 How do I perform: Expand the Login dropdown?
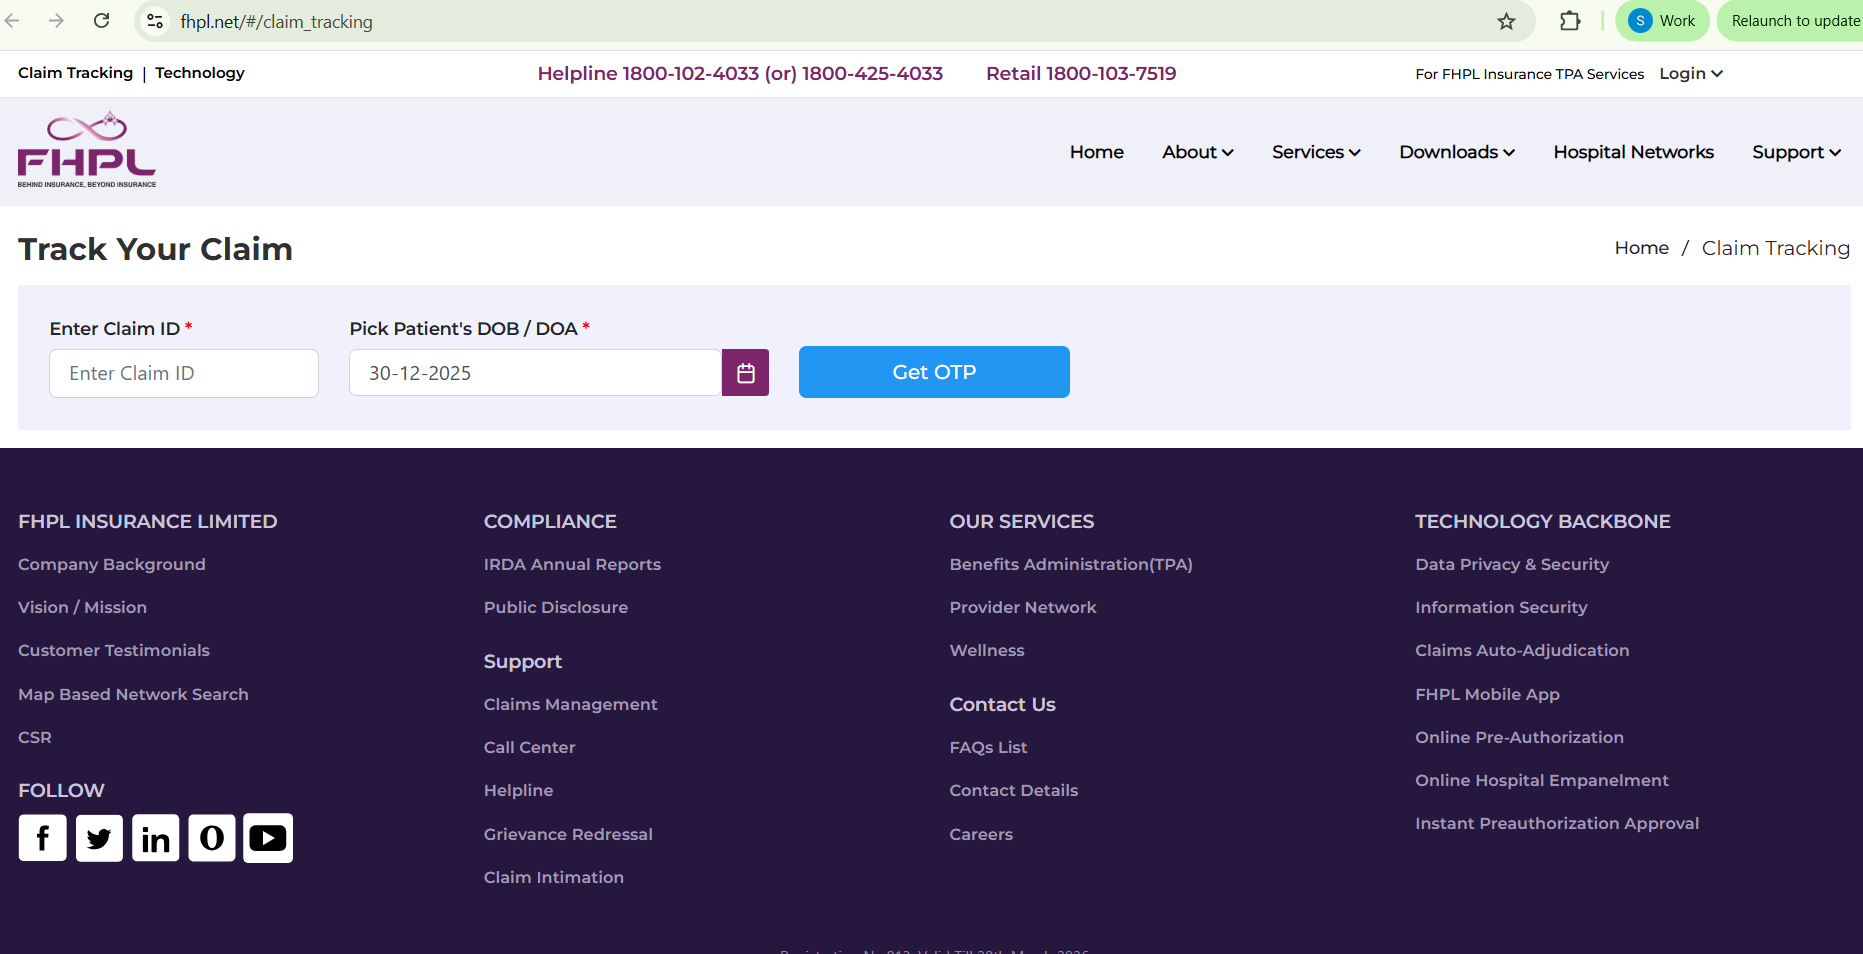coord(1690,73)
